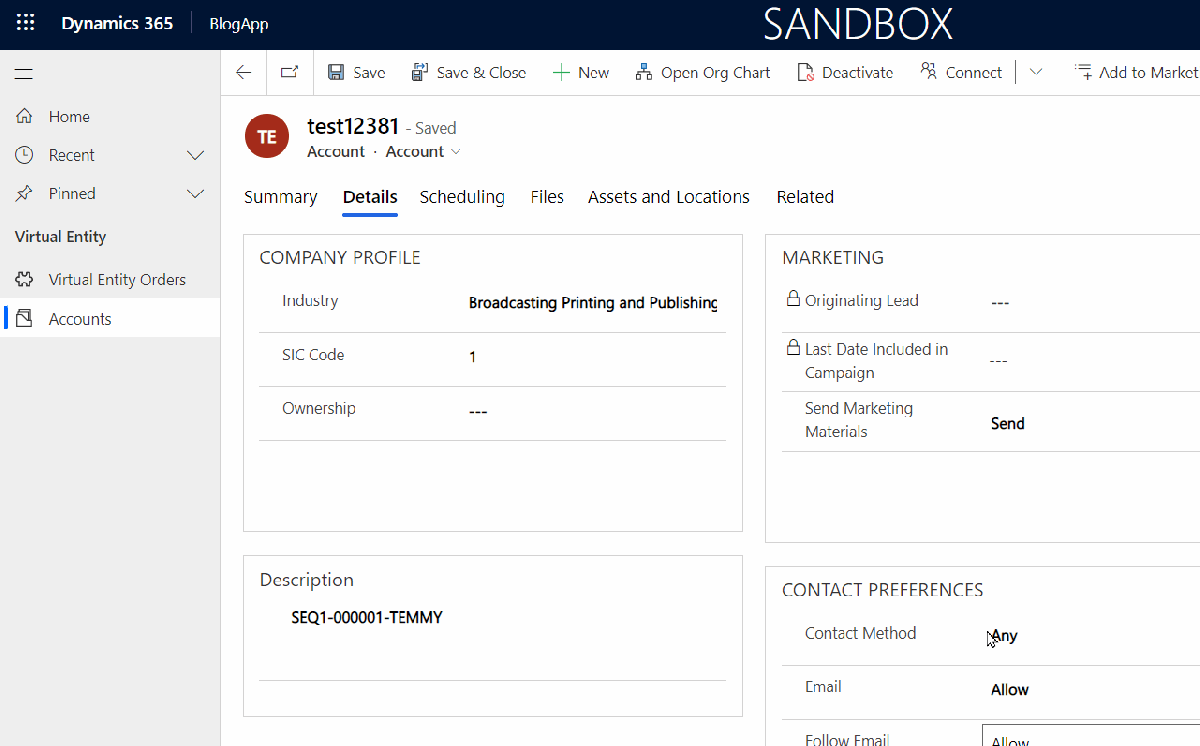1200x746 pixels.
Task: Collapse the site map hamburger menu
Action: coord(24,73)
